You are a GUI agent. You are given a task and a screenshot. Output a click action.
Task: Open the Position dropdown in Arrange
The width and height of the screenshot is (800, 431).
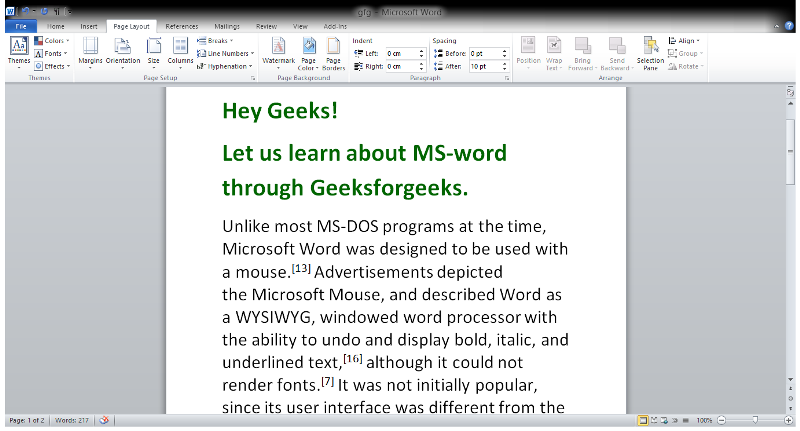point(528,53)
